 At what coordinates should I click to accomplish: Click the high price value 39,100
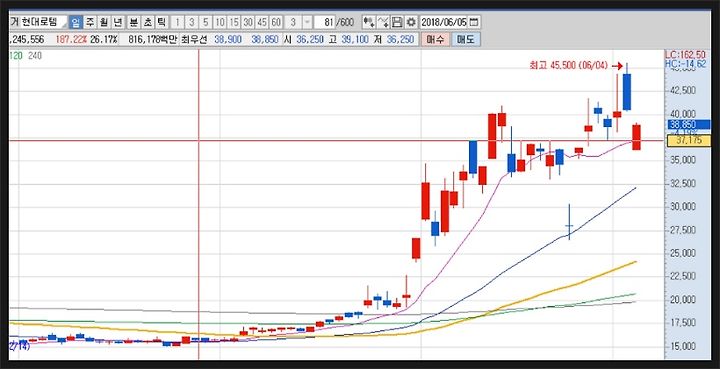coord(355,39)
